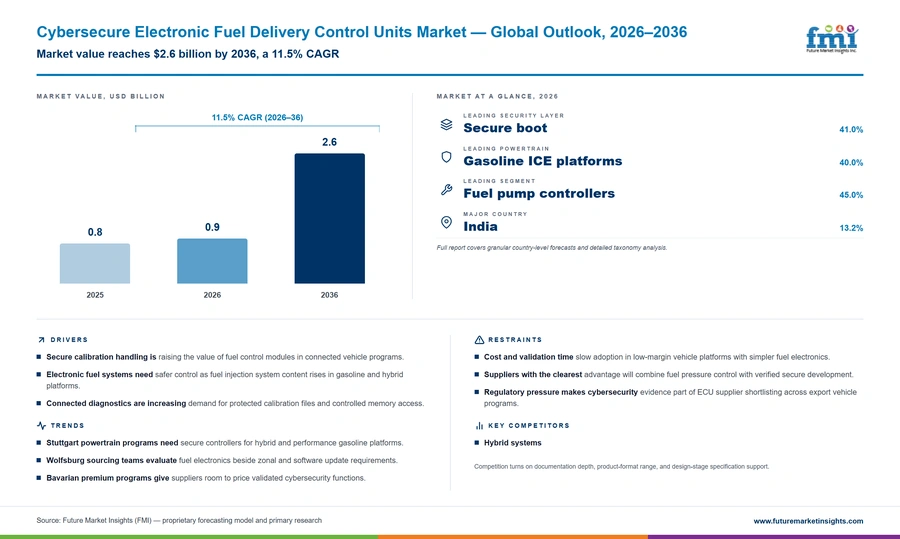Click the 2025 axis label
The height and width of the screenshot is (539, 900).
95,295
